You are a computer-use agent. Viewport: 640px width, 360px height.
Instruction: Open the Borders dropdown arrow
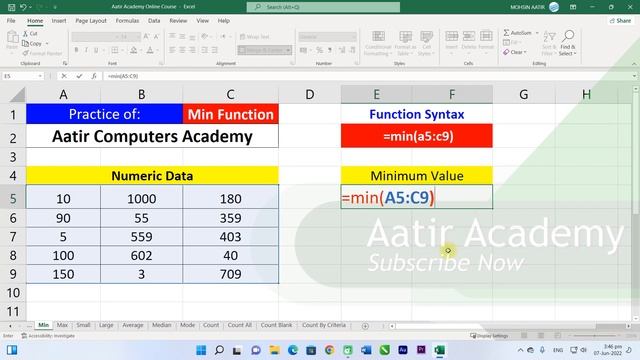coord(122,50)
